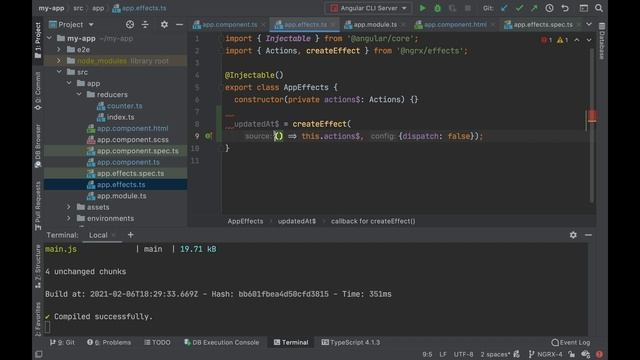Image resolution: width=640 pixels, height=360 pixels.
Task: Add a new terminal session tab
Action: coord(131,235)
